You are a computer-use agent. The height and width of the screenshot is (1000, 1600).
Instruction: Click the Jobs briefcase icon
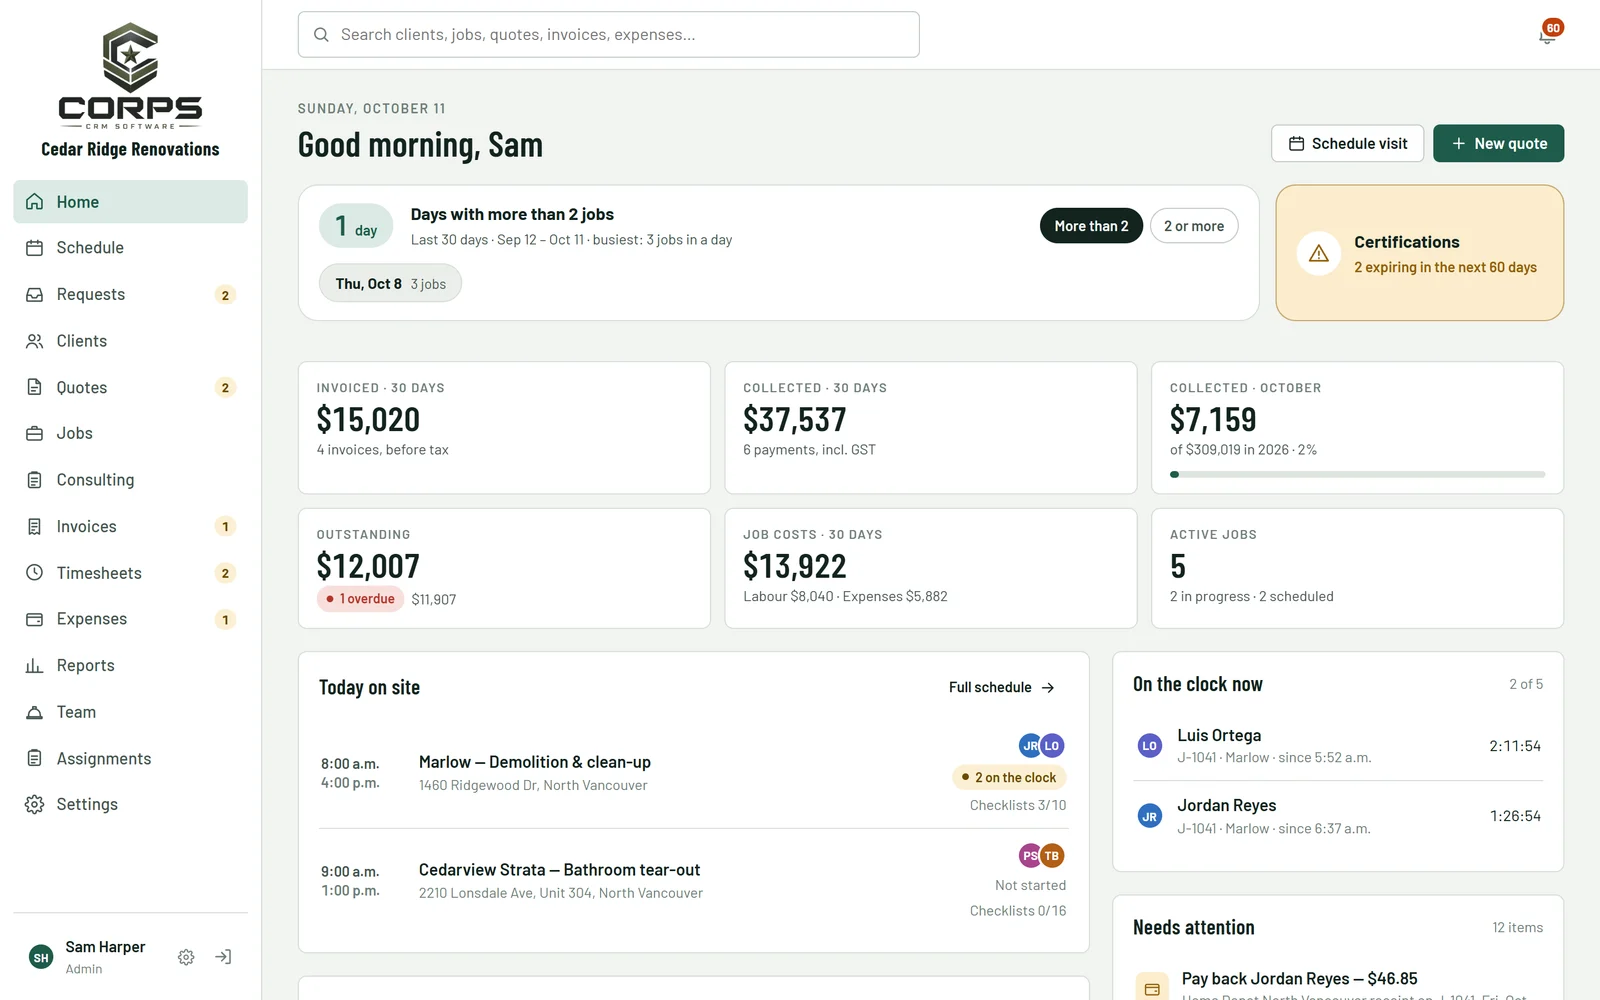34,434
